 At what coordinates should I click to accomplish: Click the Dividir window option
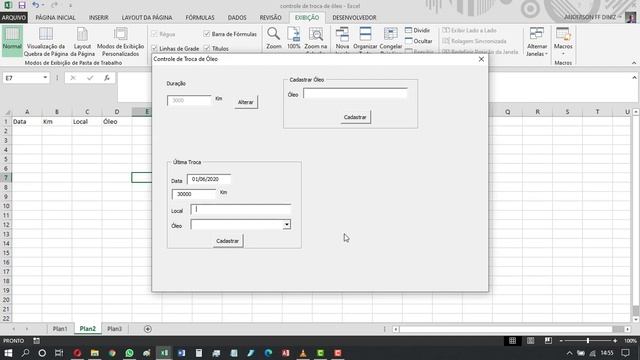tap(418, 31)
